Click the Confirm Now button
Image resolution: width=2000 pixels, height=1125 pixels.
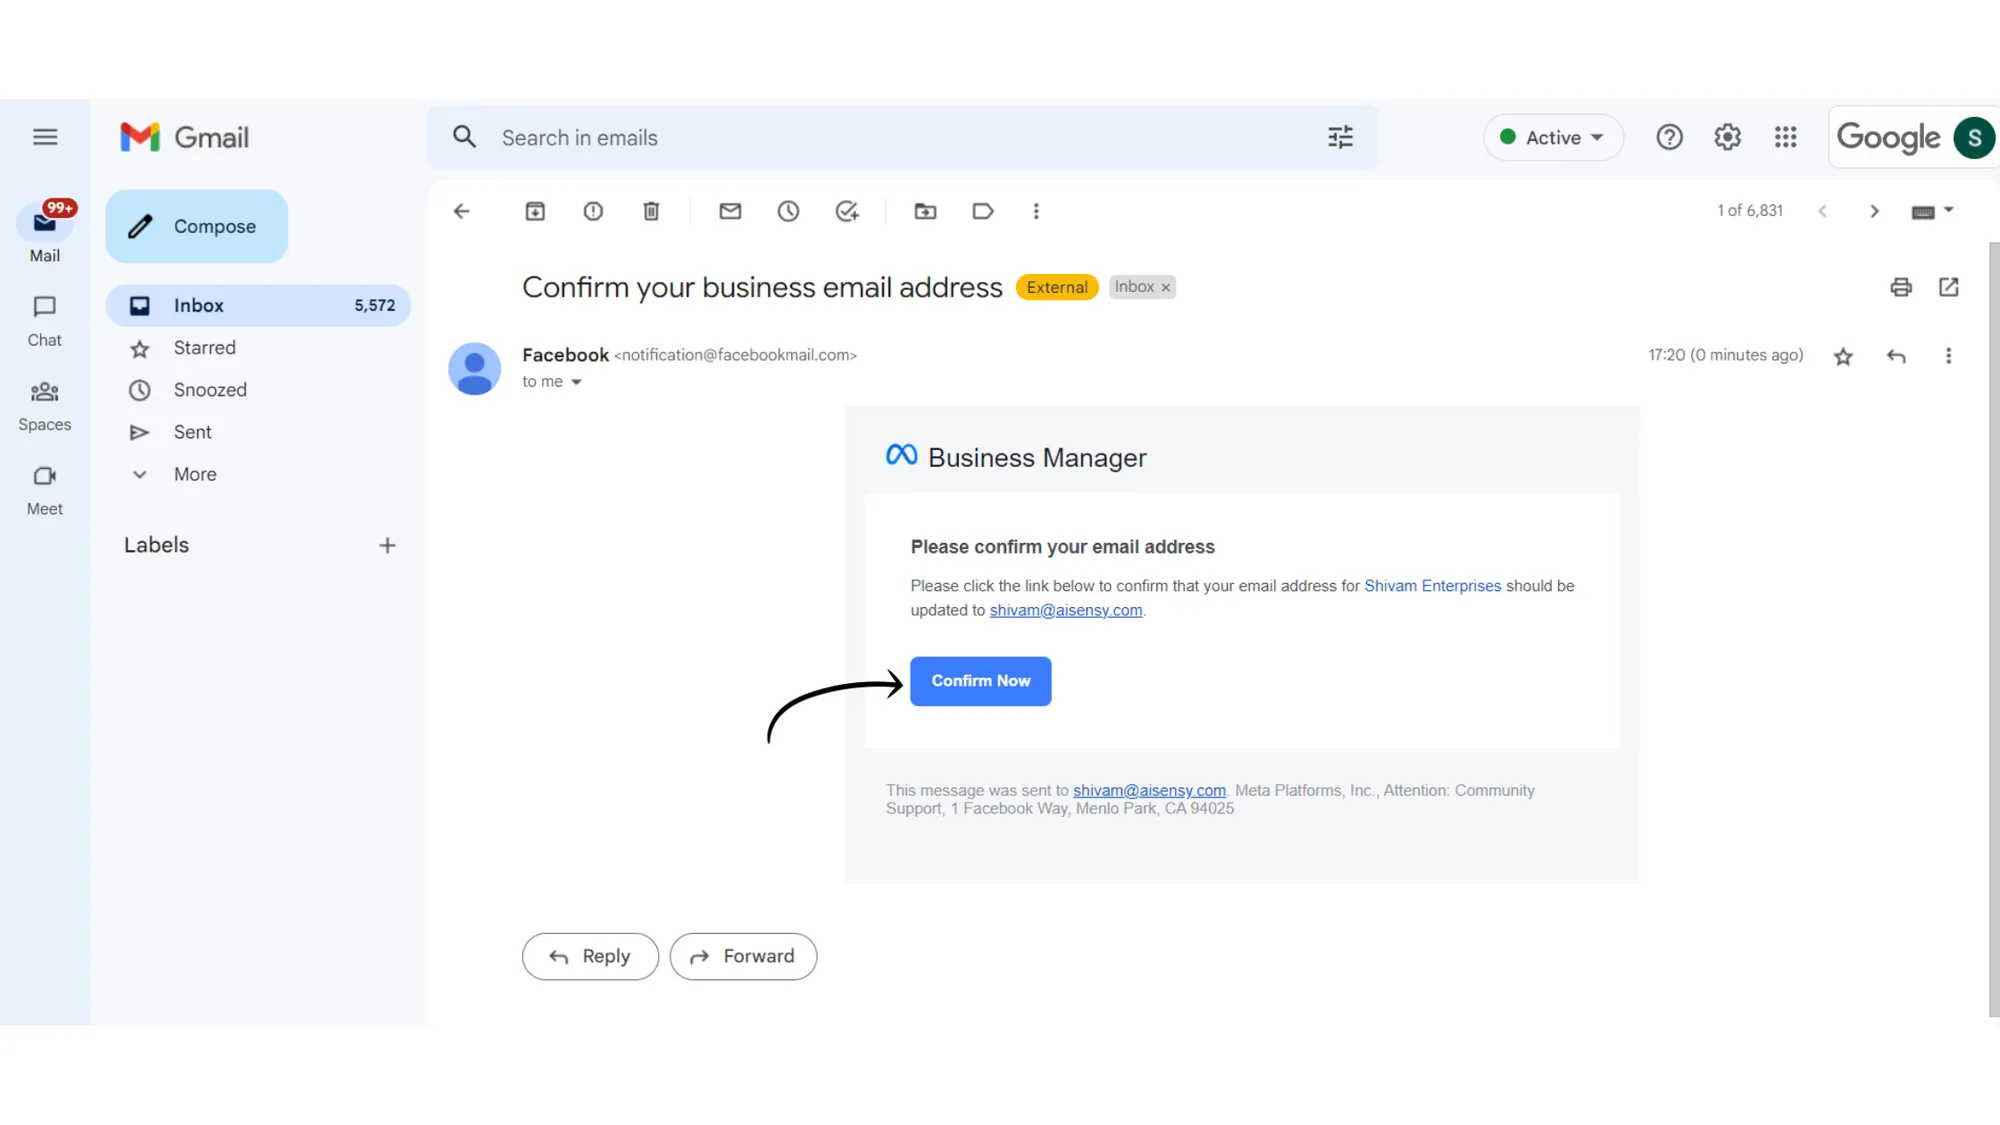(980, 681)
